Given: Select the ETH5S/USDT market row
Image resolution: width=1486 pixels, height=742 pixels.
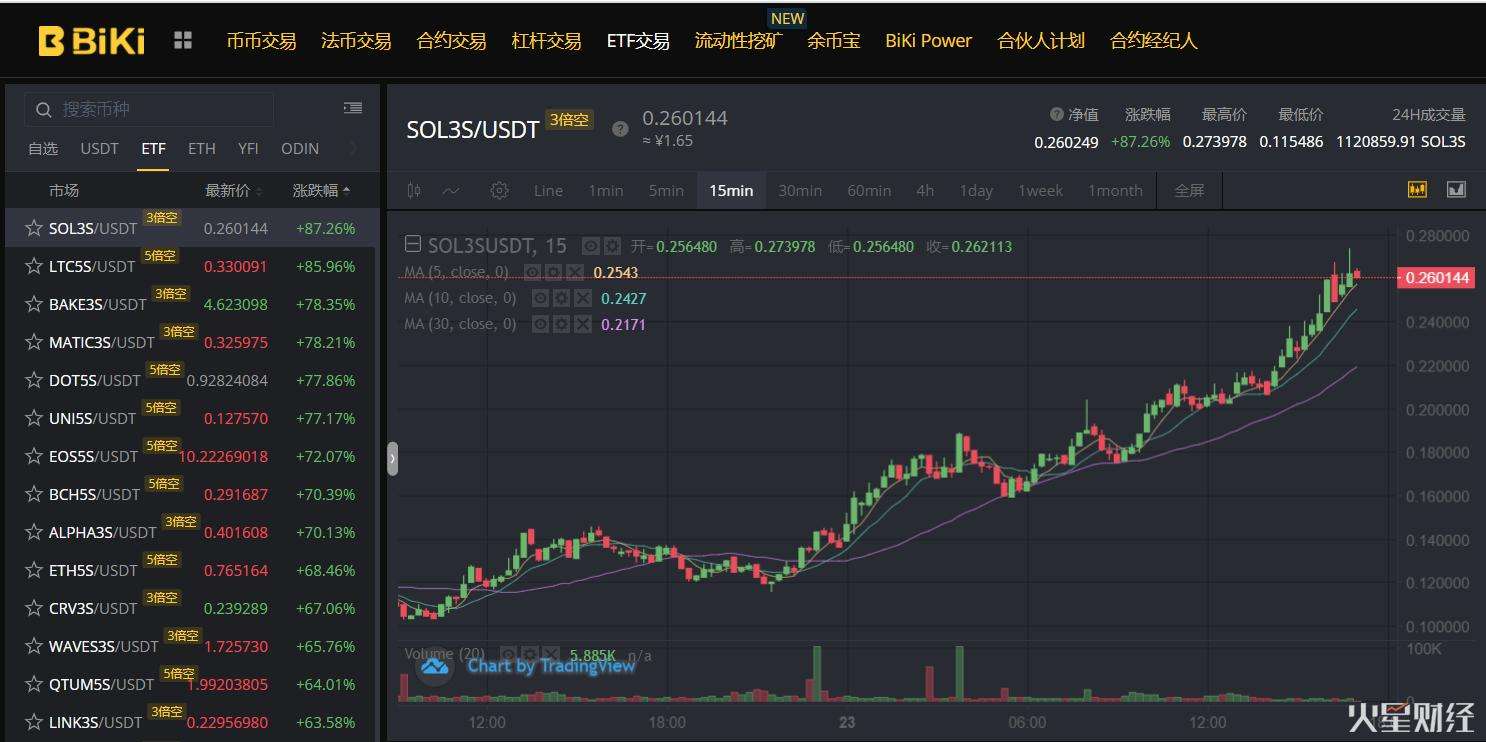Looking at the screenshot, I should 192,570.
